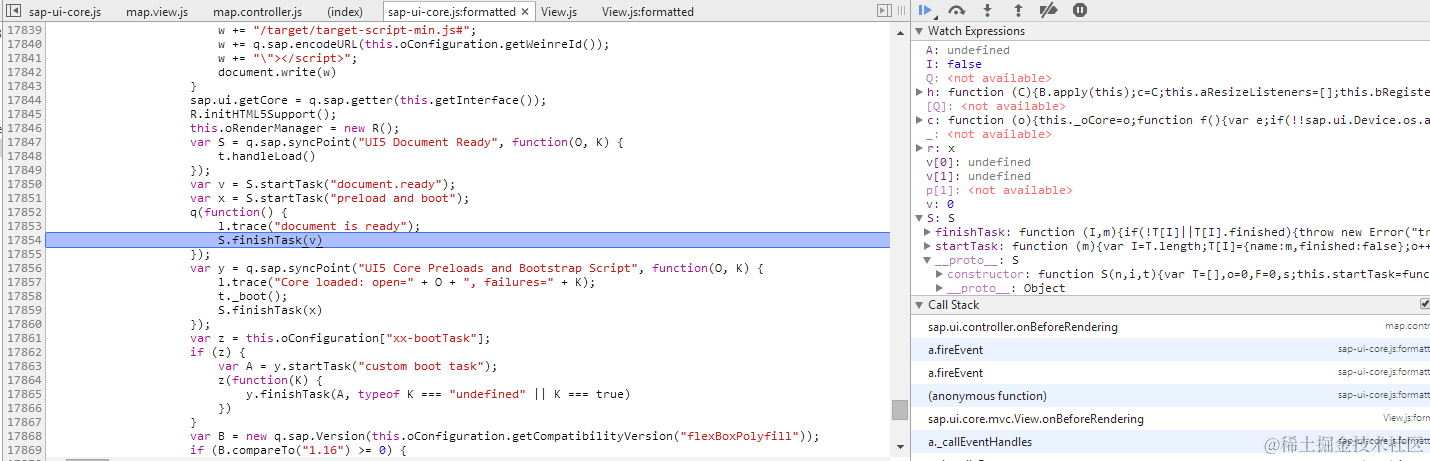
Task: Show the file navigator panel
Action: pyautogui.click(x=11, y=11)
